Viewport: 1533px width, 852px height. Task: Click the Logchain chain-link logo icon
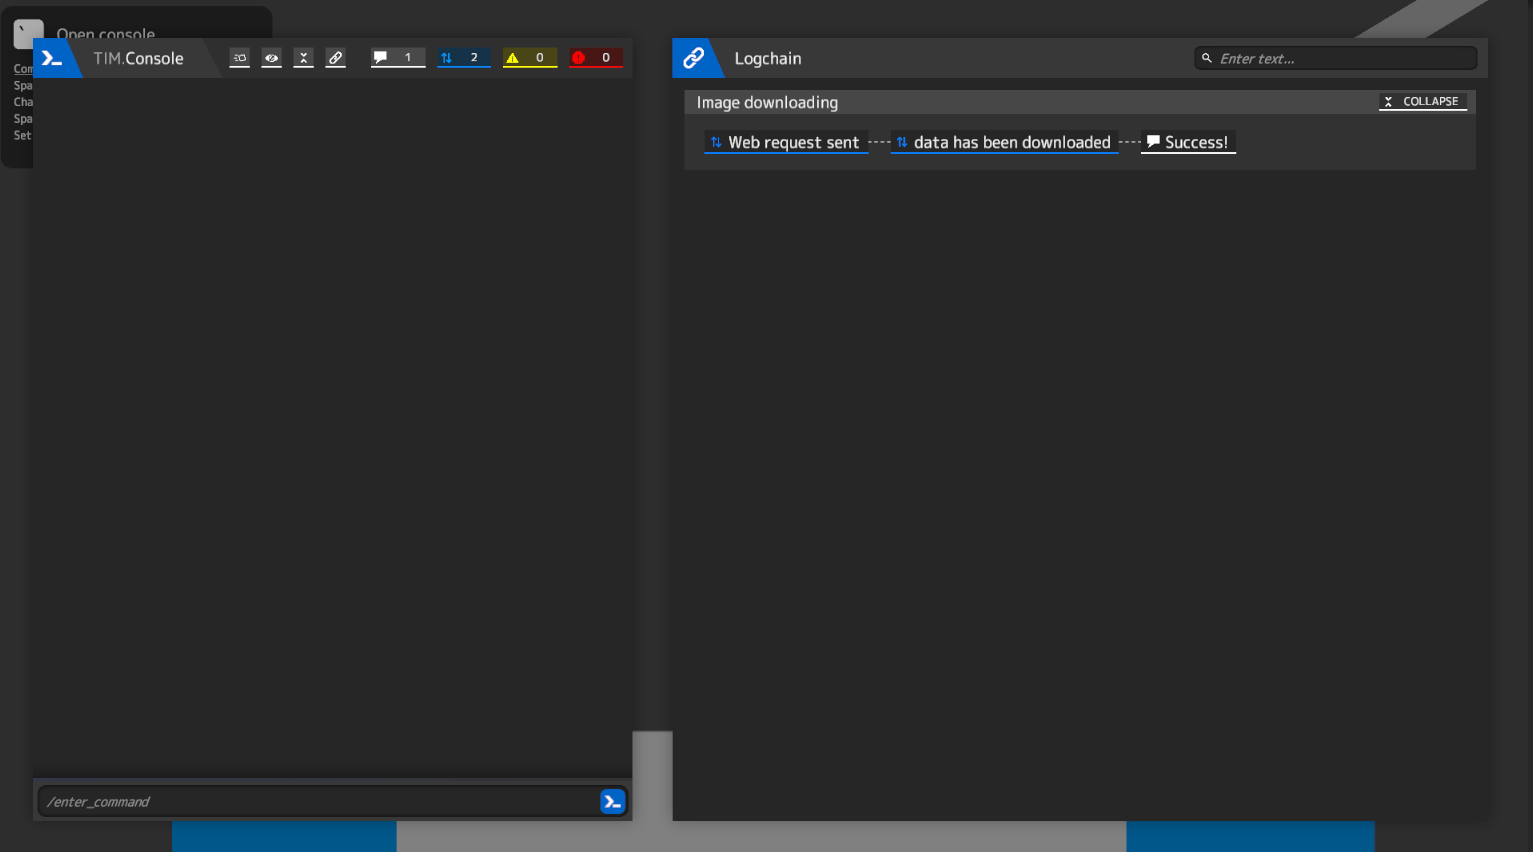pos(693,59)
